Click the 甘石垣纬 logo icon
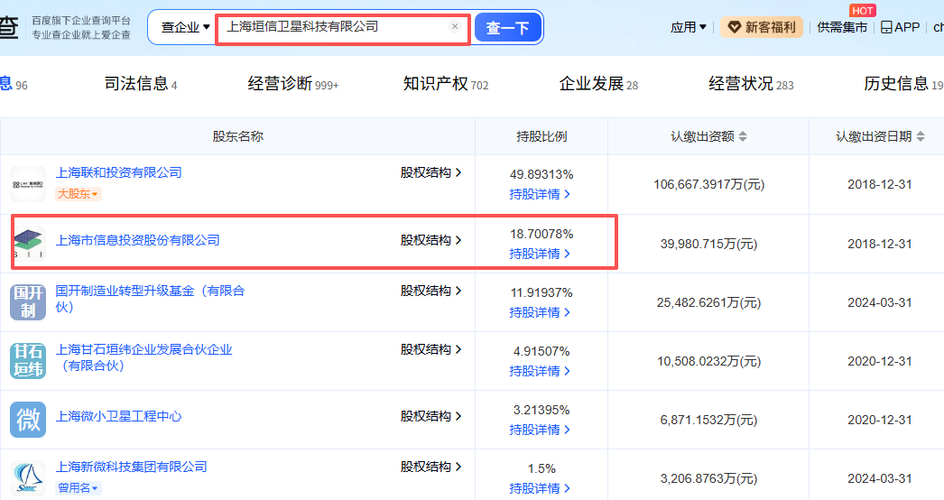Screen dimensions: 944x500 pyautogui.click(x=28, y=360)
